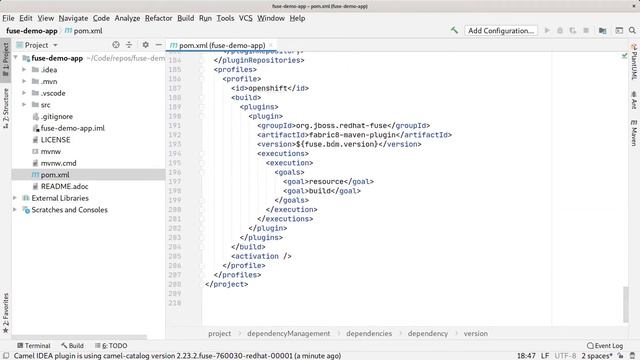Expand the .idea folder
640x360 pixels.
24,70
